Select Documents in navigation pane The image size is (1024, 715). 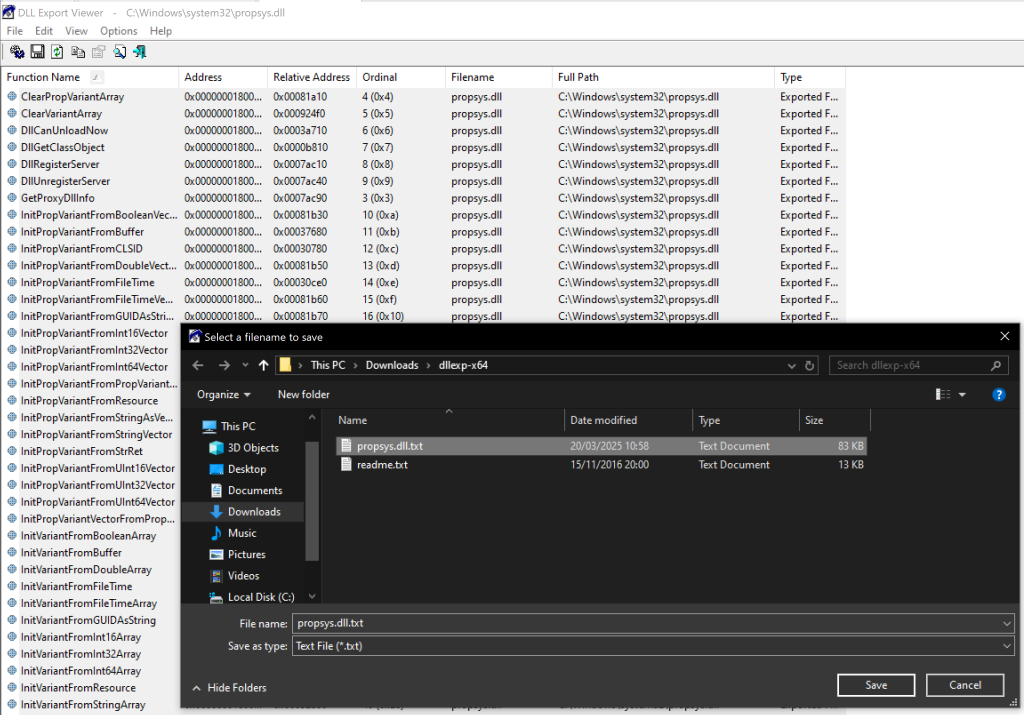coord(255,490)
